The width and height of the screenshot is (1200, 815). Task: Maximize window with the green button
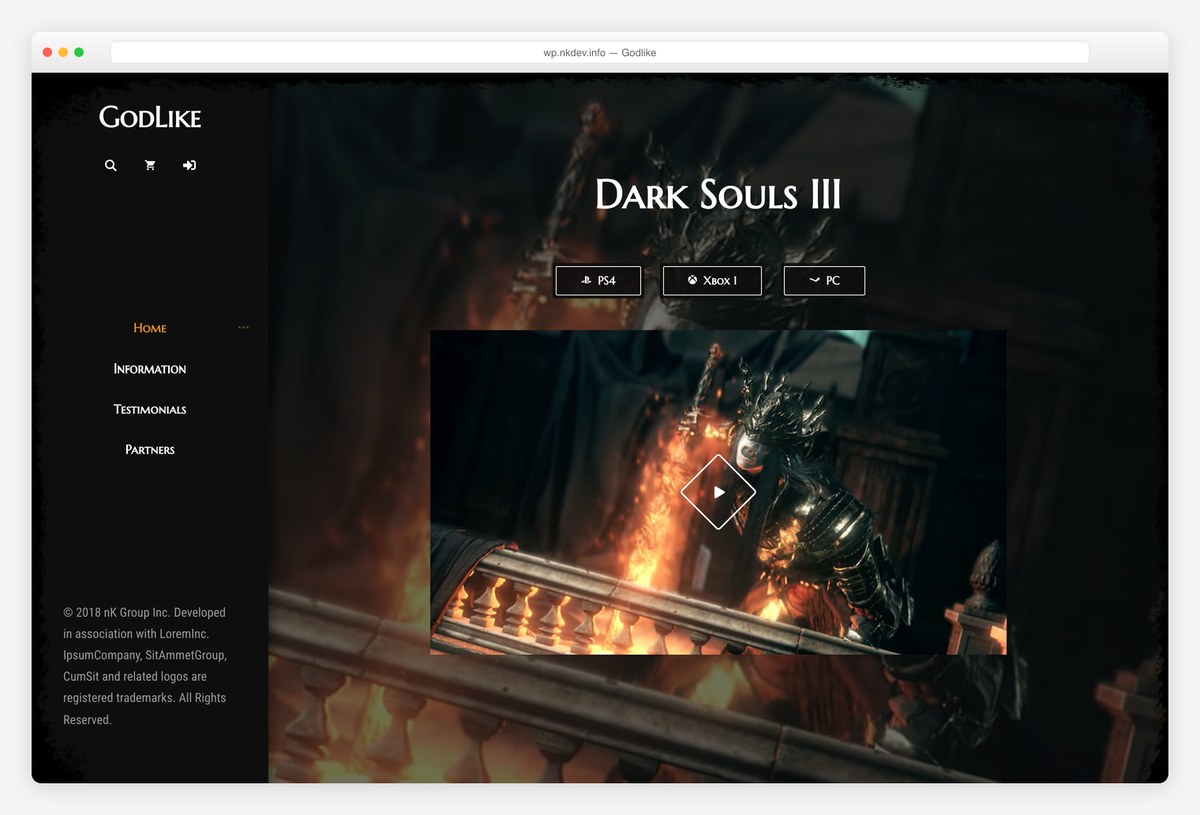click(79, 52)
